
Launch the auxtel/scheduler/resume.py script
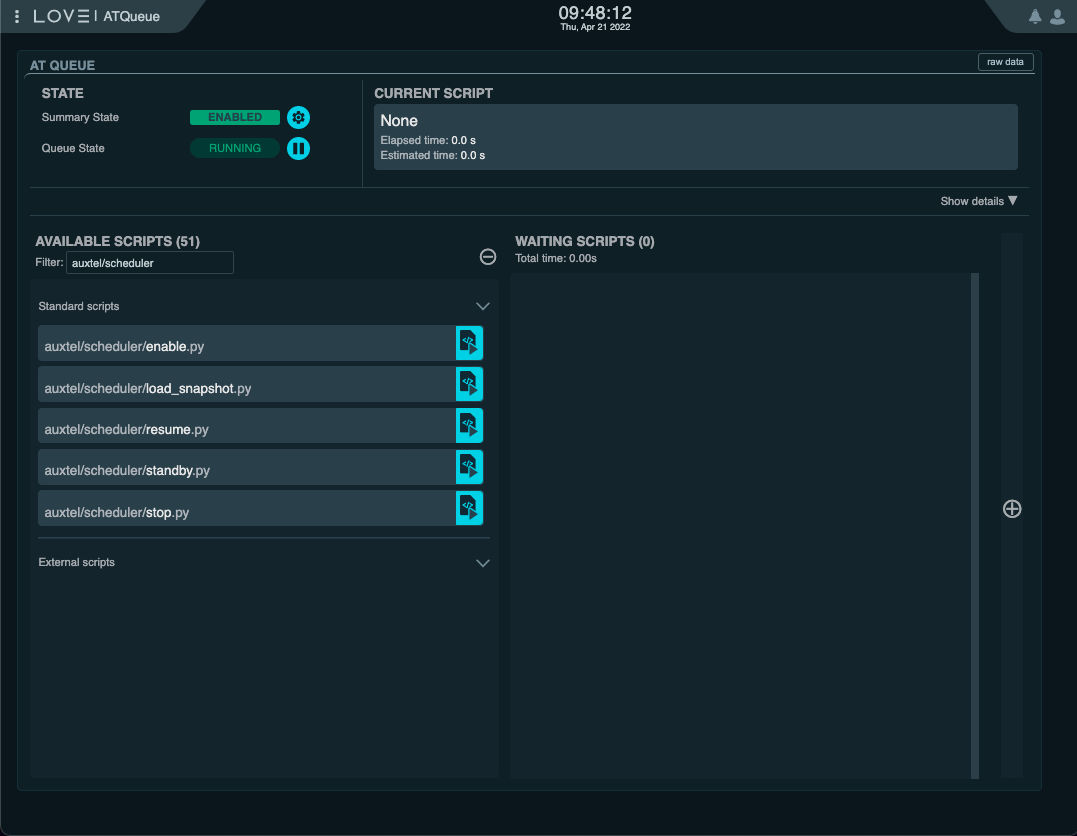(x=469, y=425)
